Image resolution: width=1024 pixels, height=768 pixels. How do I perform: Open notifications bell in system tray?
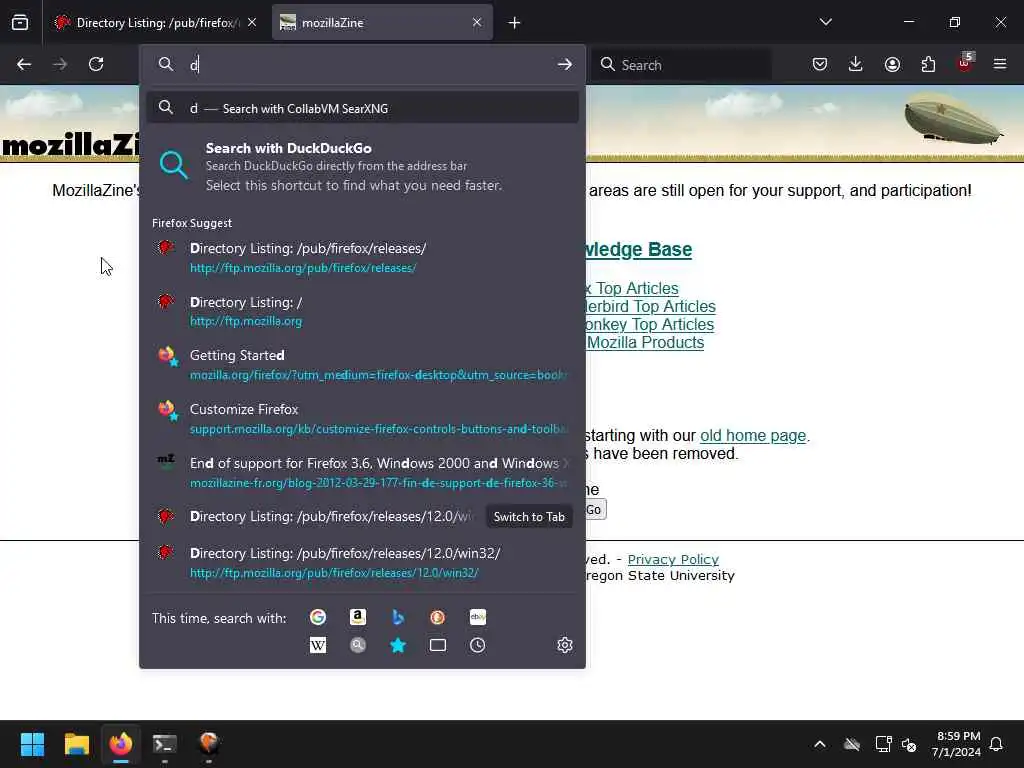point(996,744)
